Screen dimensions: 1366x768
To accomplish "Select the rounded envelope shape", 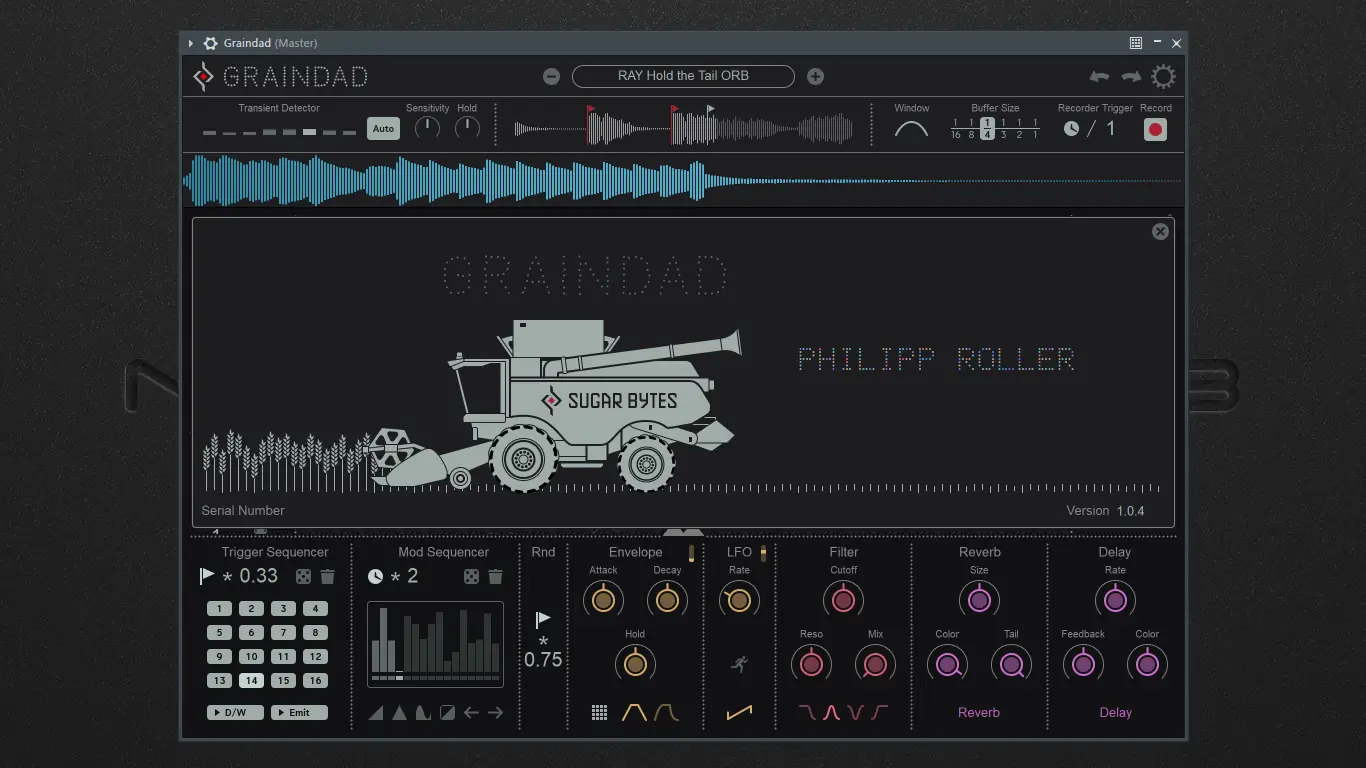I will click(x=666, y=713).
